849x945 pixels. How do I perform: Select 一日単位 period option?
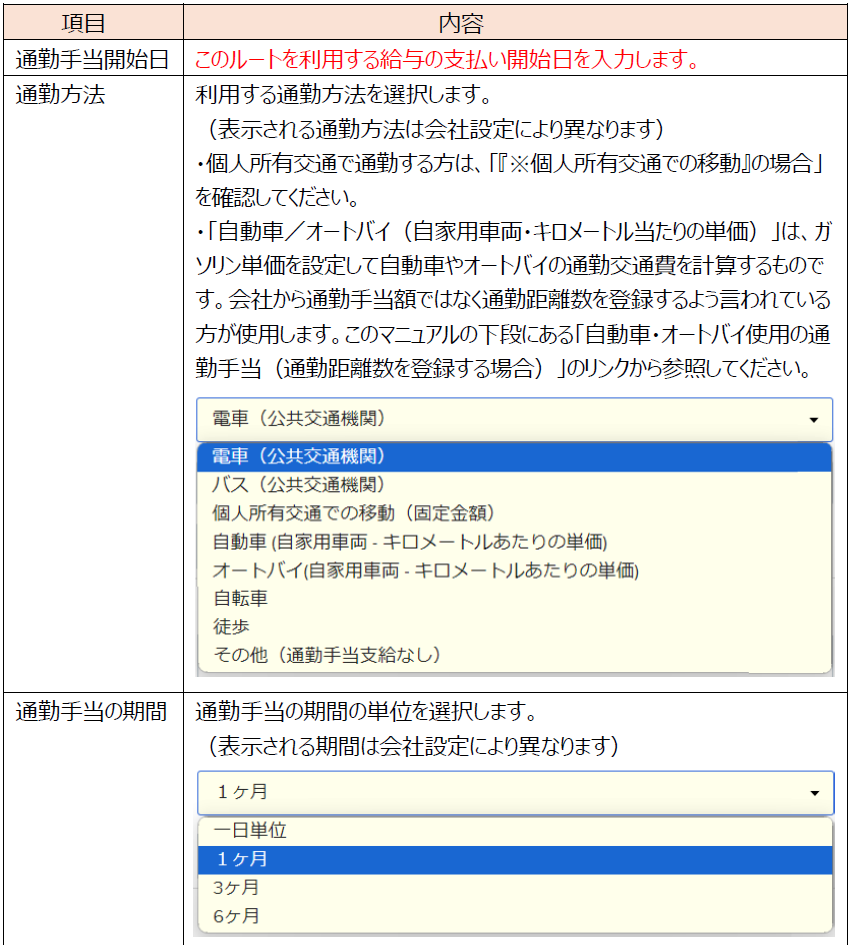pos(250,830)
